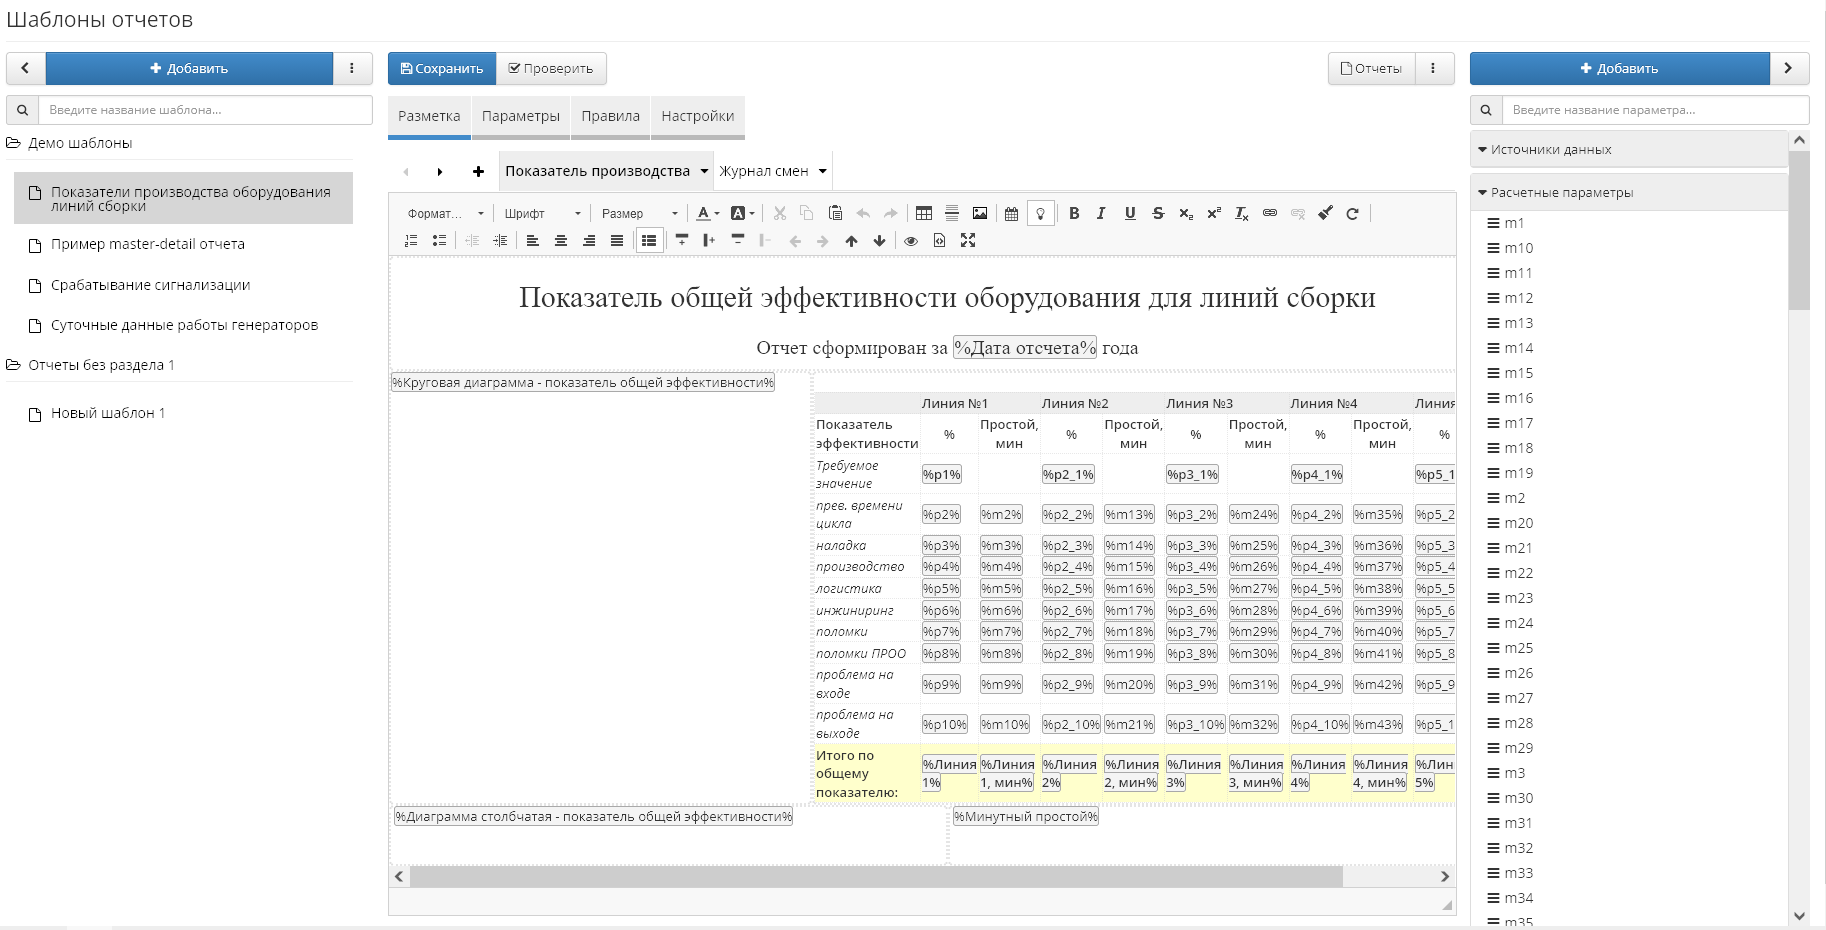The width and height of the screenshot is (1826, 930).
Task: Open the background color picker
Action: (742, 213)
